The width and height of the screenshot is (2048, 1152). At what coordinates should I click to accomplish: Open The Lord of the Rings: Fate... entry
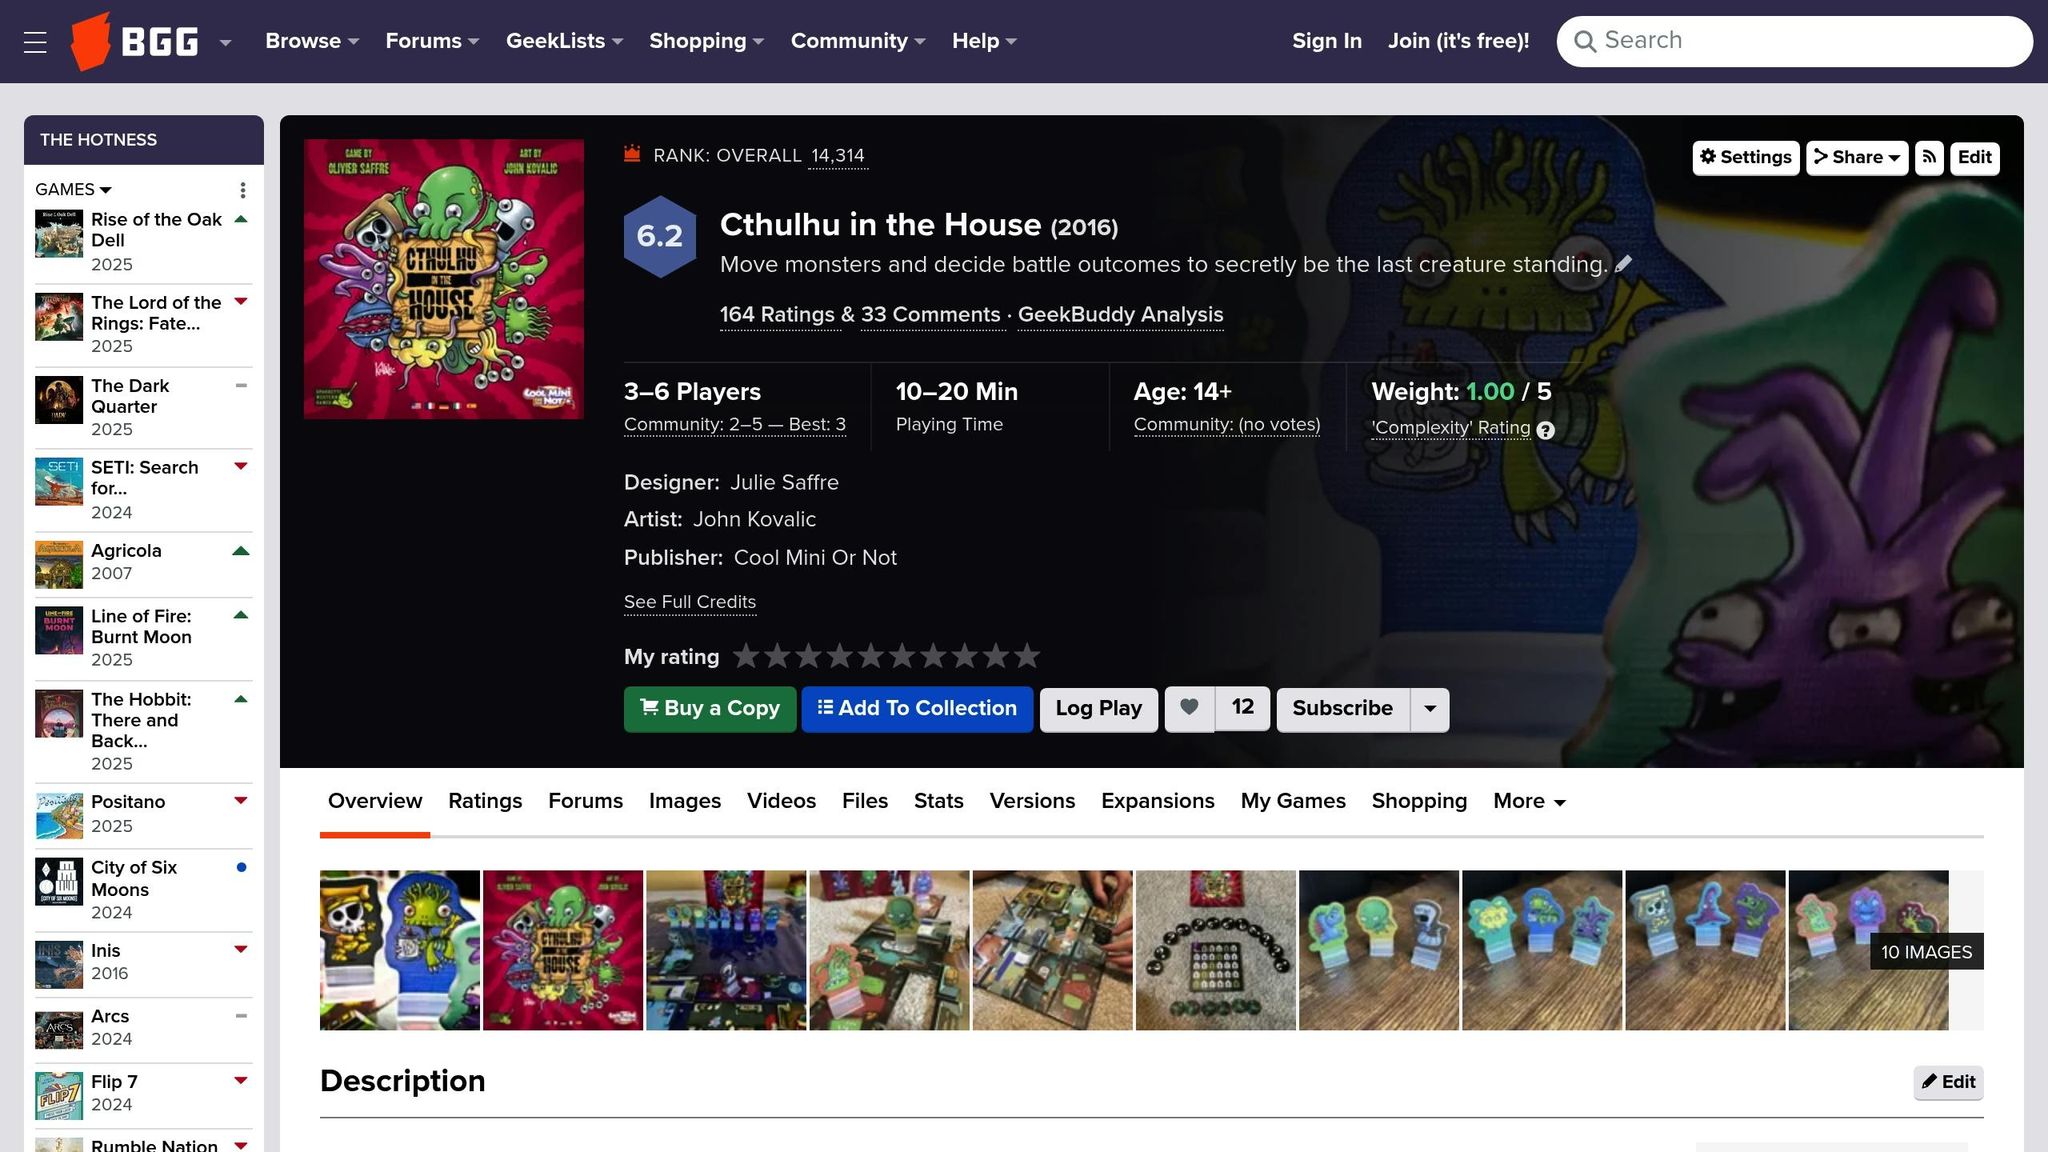pyautogui.click(x=156, y=313)
